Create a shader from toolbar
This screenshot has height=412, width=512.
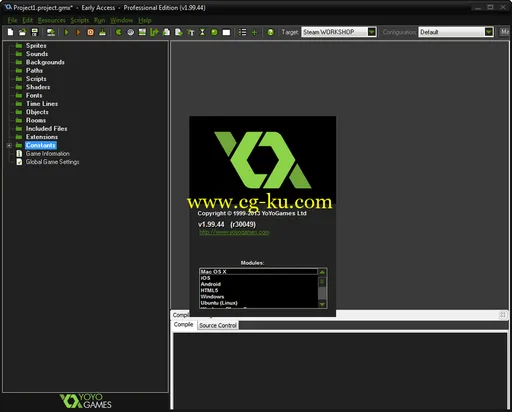pos(178,32)
